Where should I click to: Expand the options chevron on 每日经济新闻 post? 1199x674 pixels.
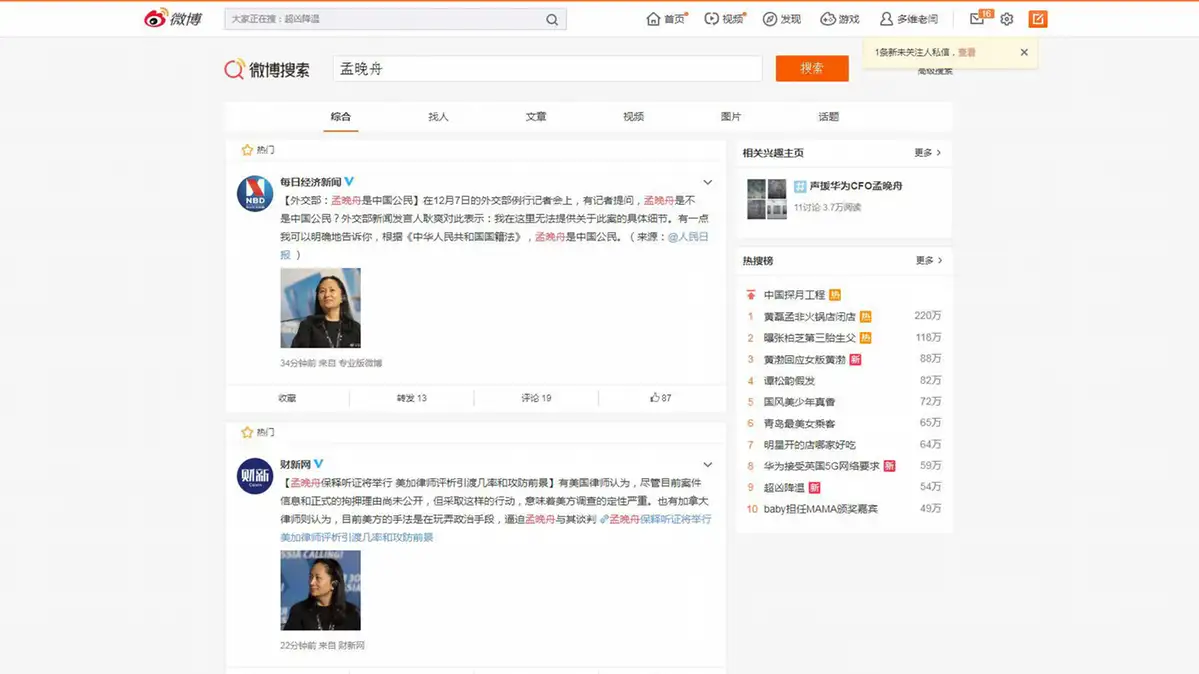click(x=707, y=183)
